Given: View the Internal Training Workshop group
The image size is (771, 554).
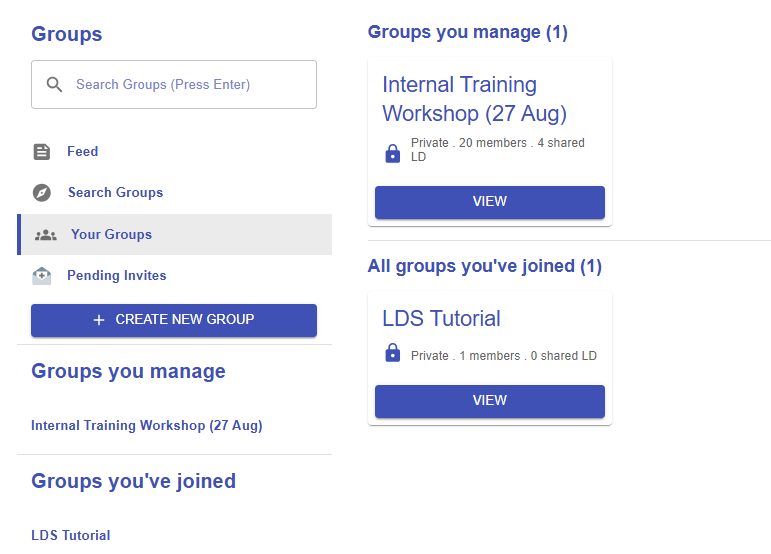Looking at the screenshot, I should 490,202.
